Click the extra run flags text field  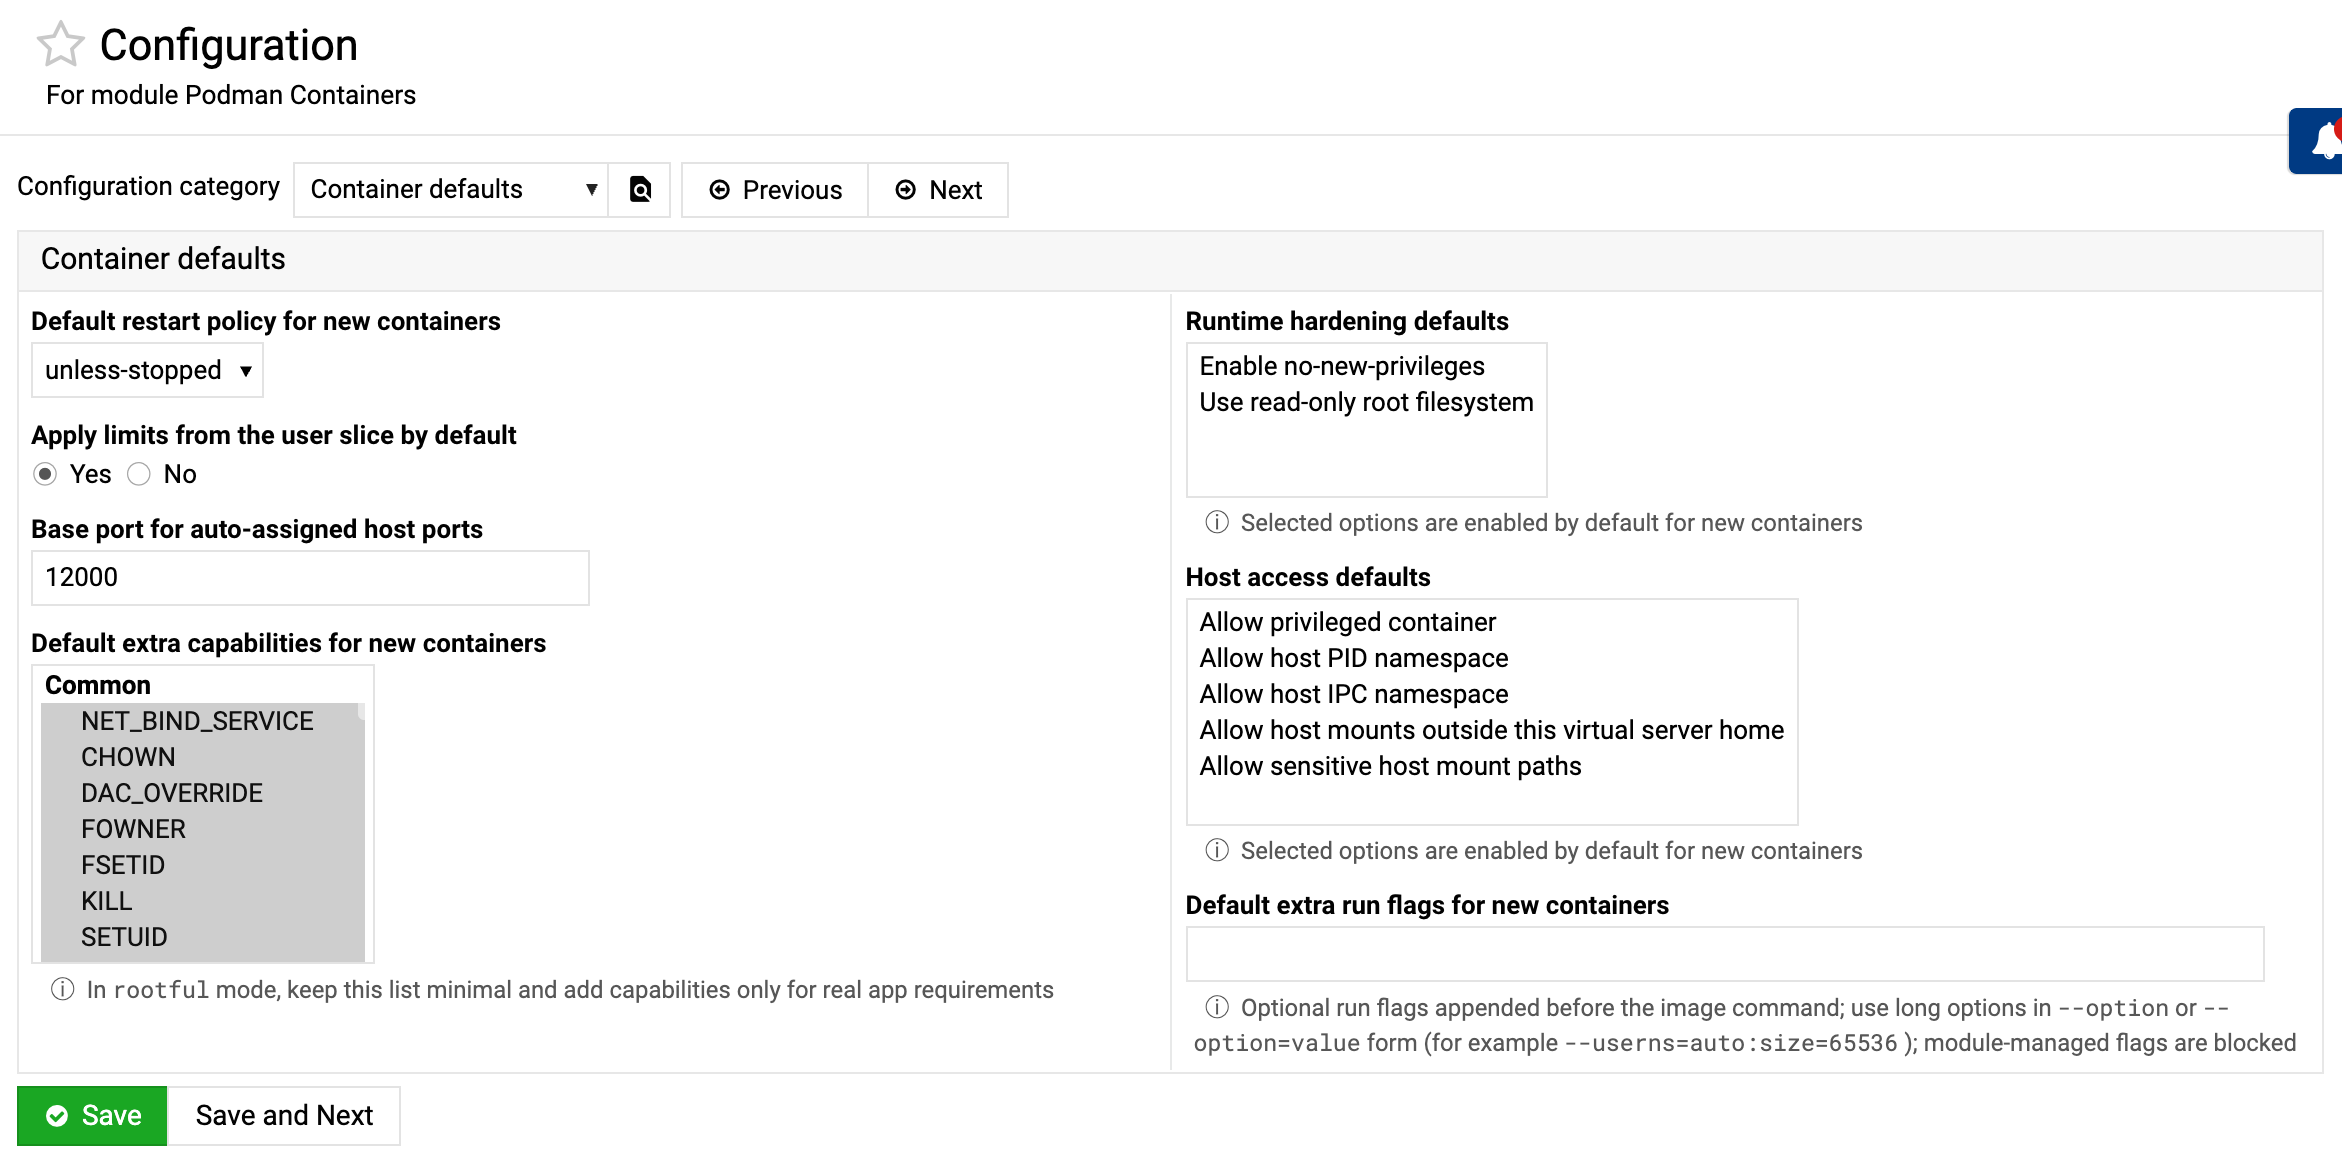pyautogui.click(x=1724, y=953)
